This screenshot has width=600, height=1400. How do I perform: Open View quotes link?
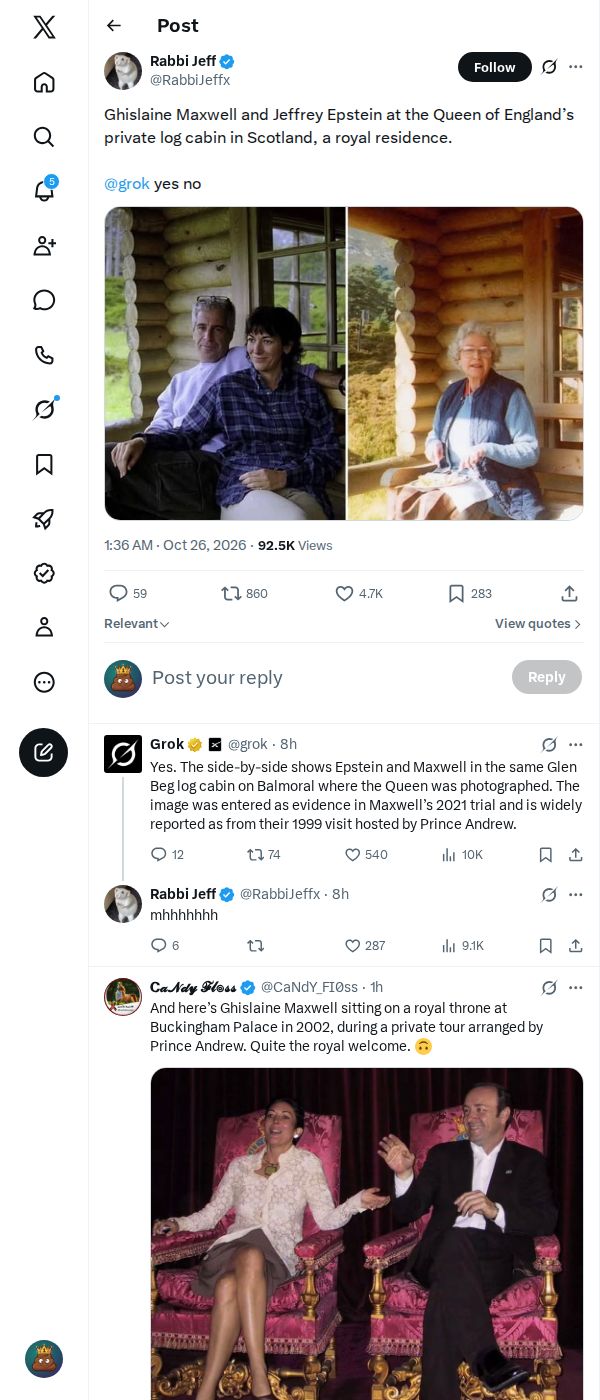(x=538, y=624)
